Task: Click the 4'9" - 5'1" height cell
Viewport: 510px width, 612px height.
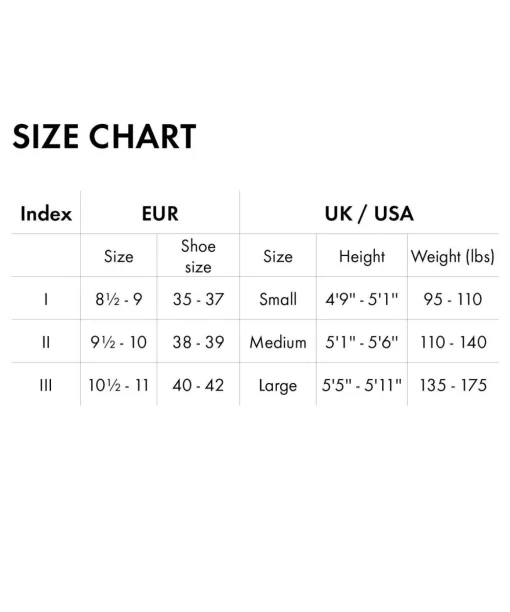Action: pos(362,299)
